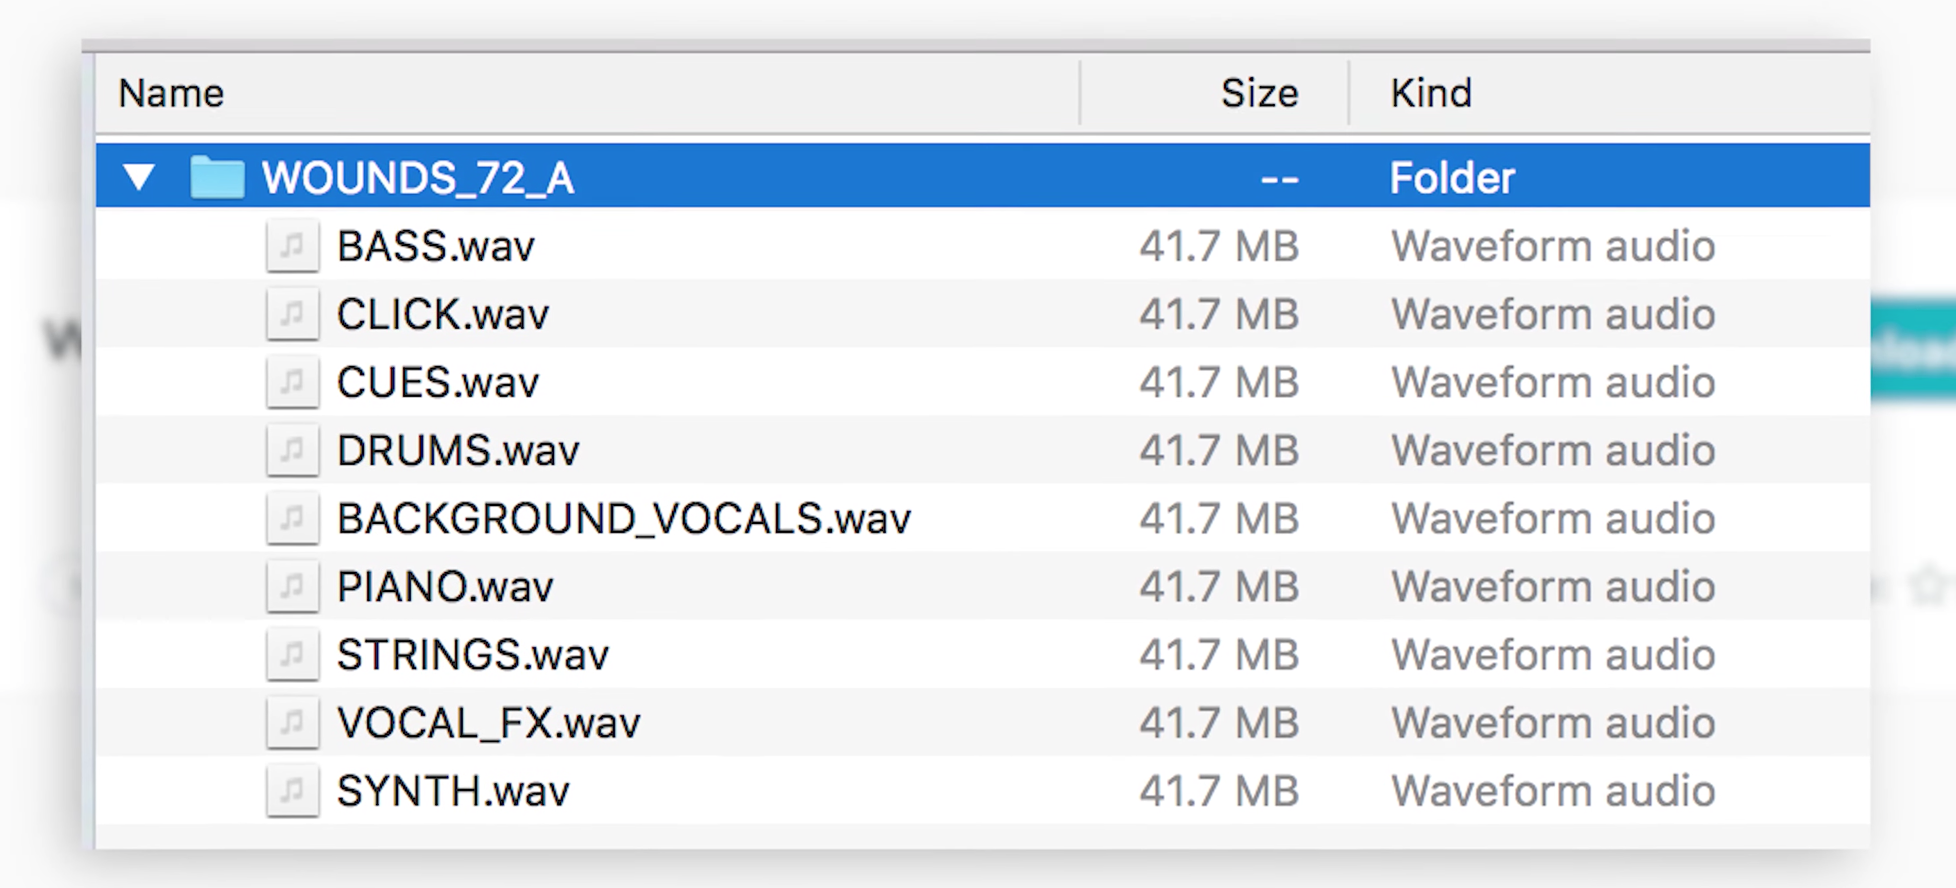Image resolution: width=1956 pixels, height=888 pixels.
Task: Sort files by the Size column header
Action: click(x=1258, y=94)
